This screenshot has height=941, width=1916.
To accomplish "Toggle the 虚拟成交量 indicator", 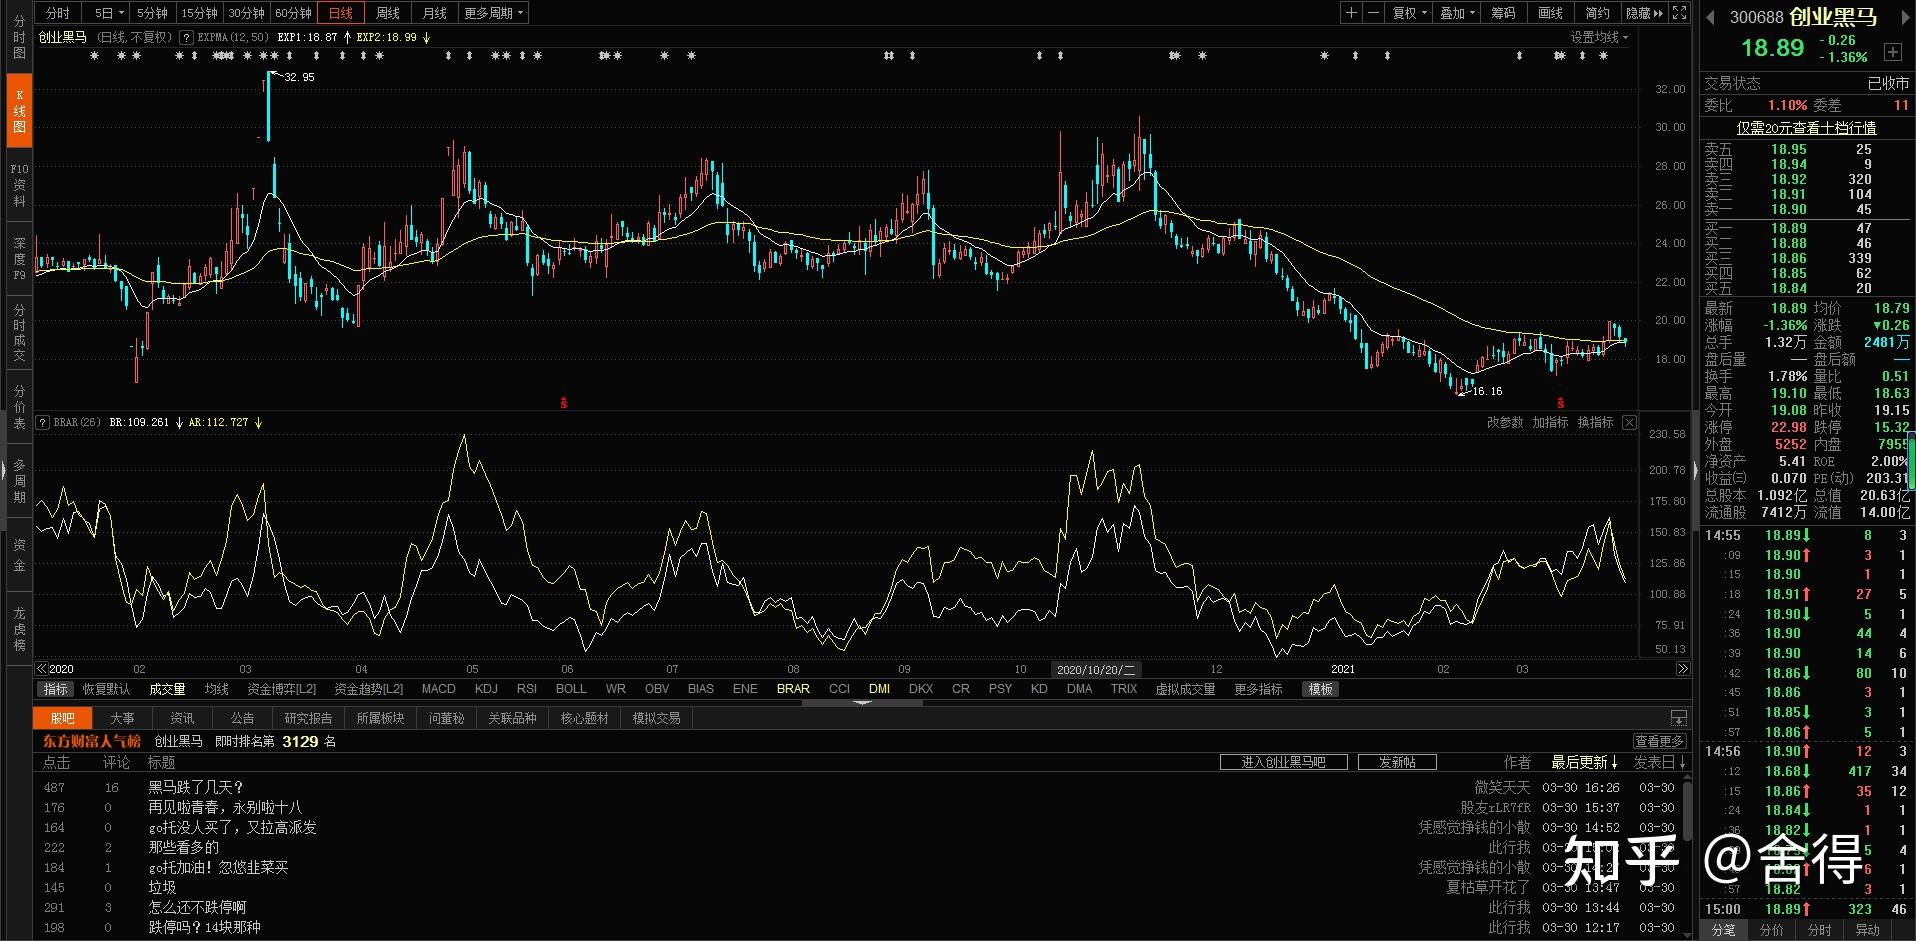I will [x=1185, y=689].
